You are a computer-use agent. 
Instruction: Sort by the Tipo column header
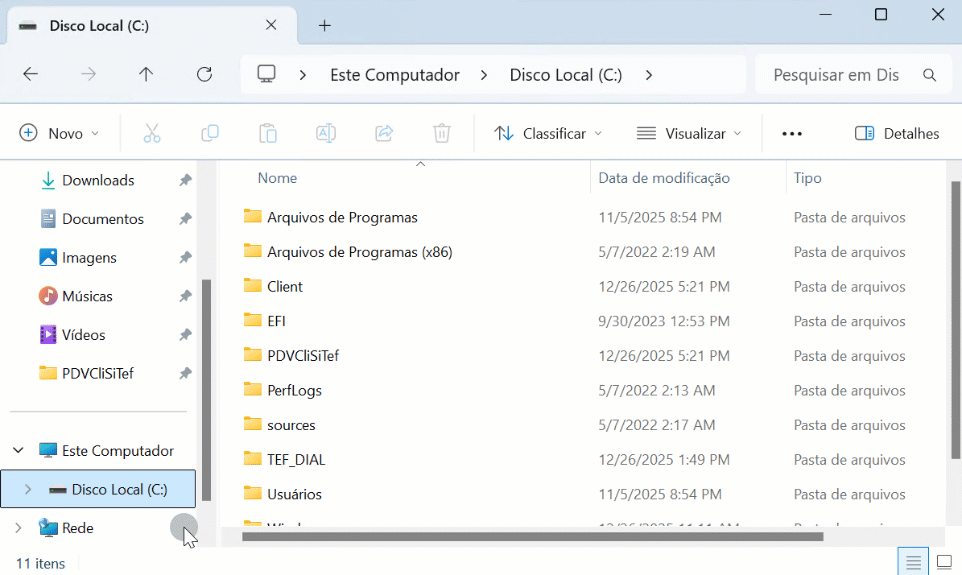(807, 178)
